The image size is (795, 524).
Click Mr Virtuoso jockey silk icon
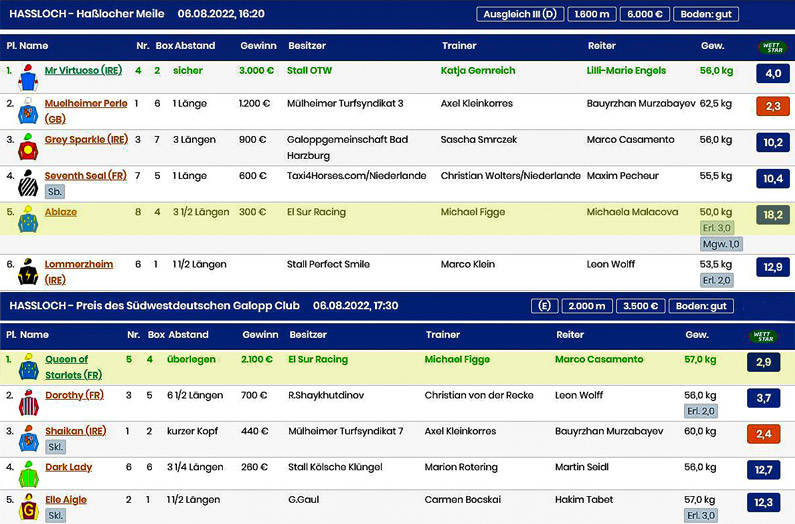click(28, 78)
